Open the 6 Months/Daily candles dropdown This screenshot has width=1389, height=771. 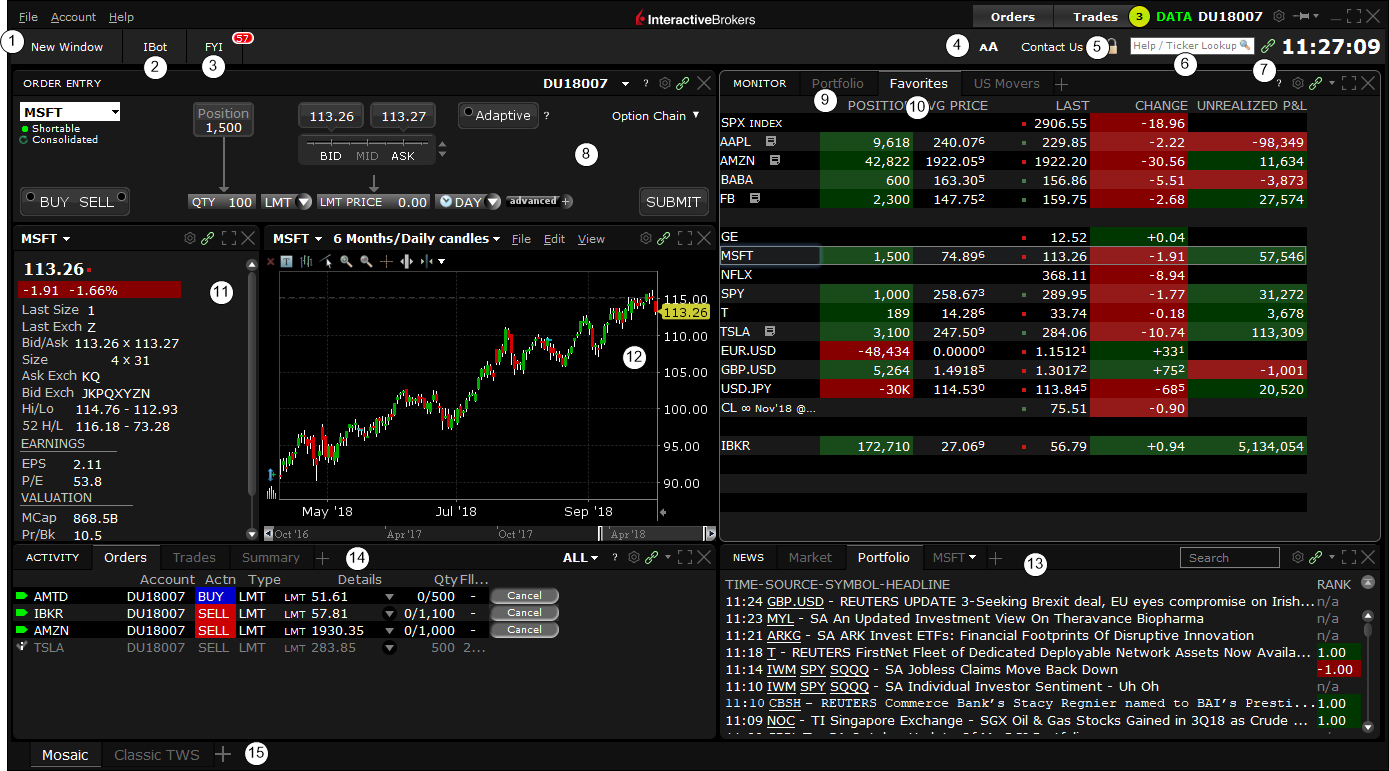click(417, 239)
